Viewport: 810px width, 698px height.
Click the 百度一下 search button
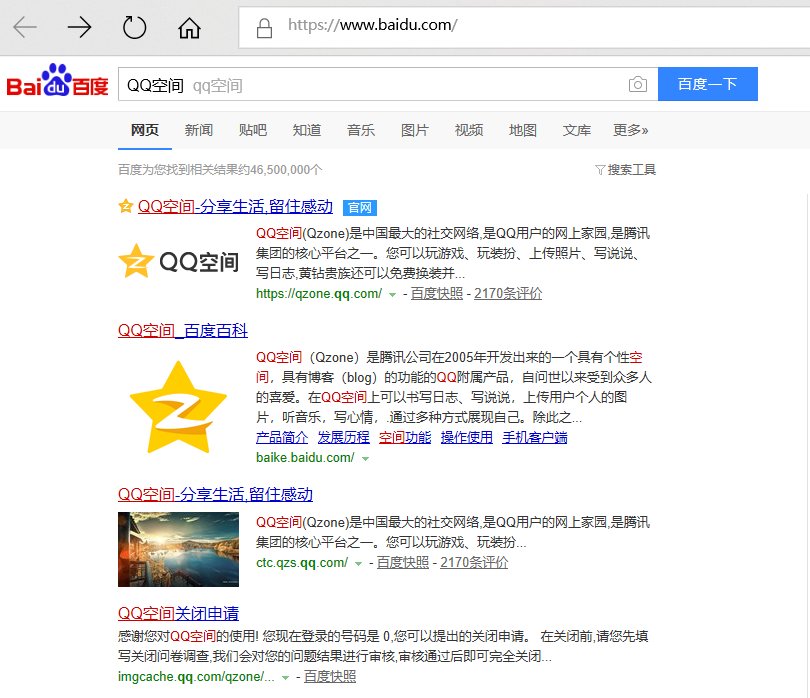pos(707,85)
